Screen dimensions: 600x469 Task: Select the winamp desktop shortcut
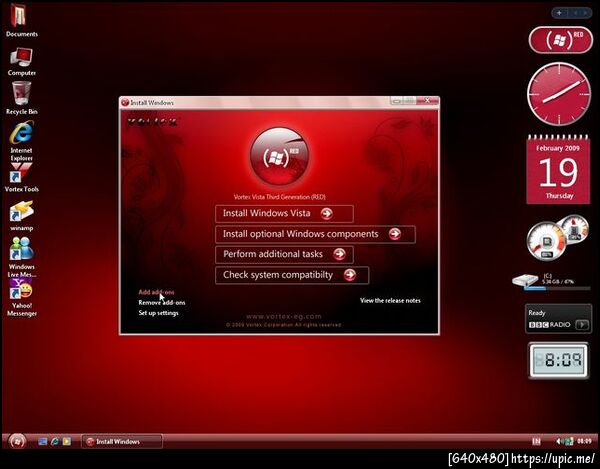point(21,215)
